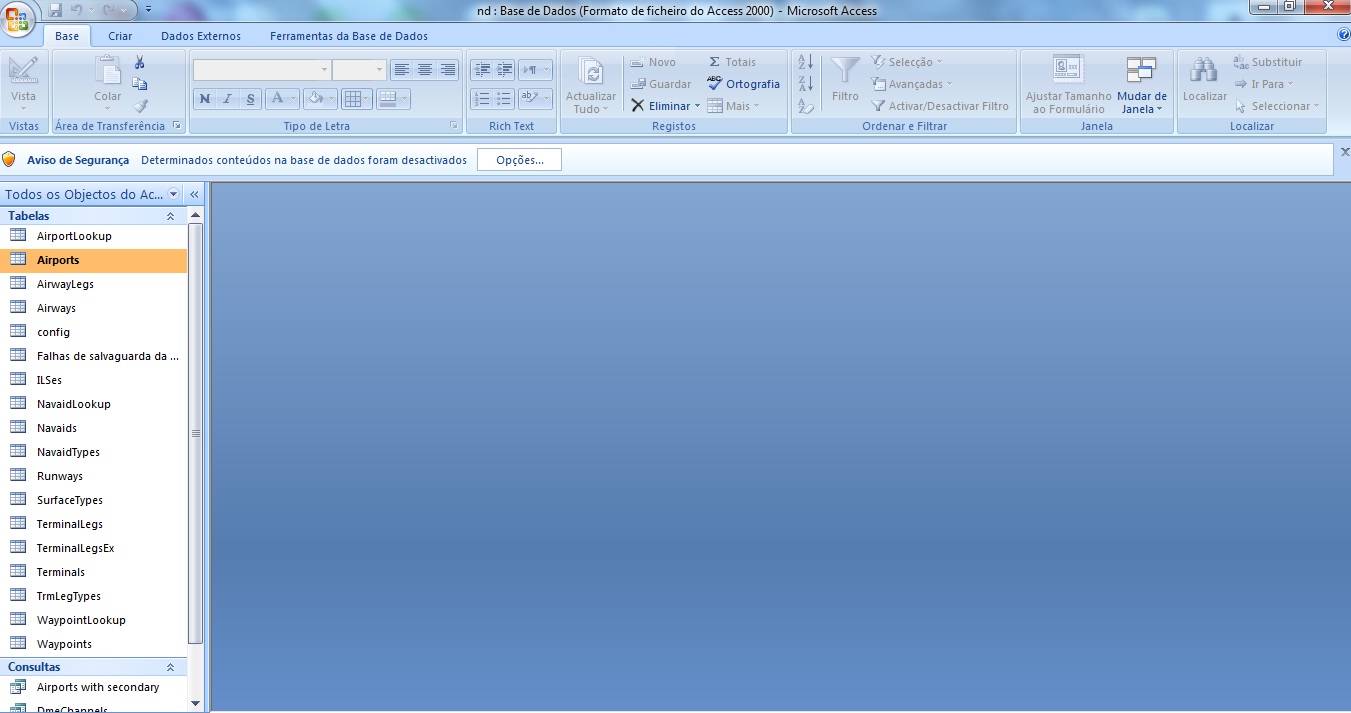Select the Runways table
Screen dimensions: 1351x713
[x=60, y=476]
